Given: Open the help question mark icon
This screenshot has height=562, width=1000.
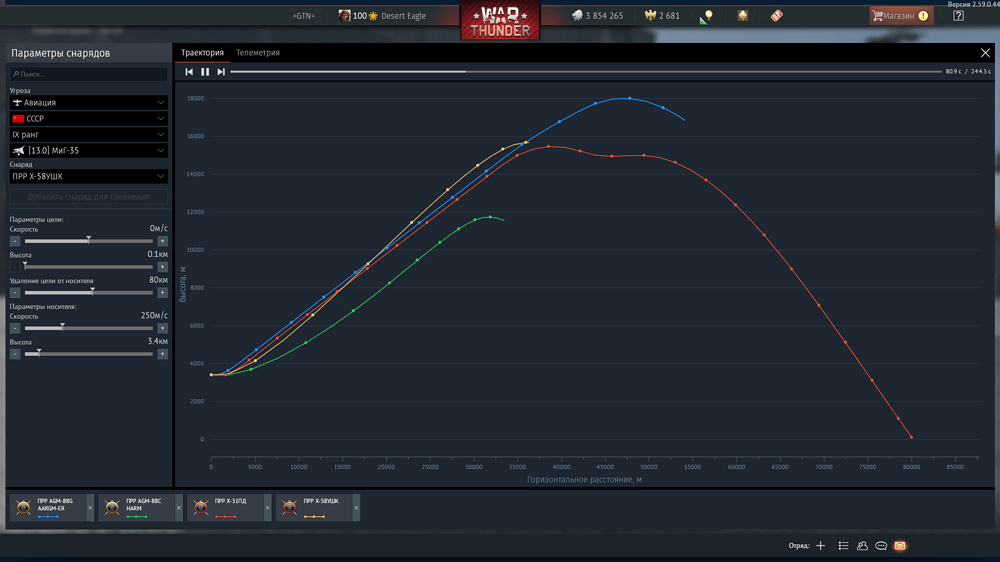Looking at the screenshot, I should pos(958,16).
